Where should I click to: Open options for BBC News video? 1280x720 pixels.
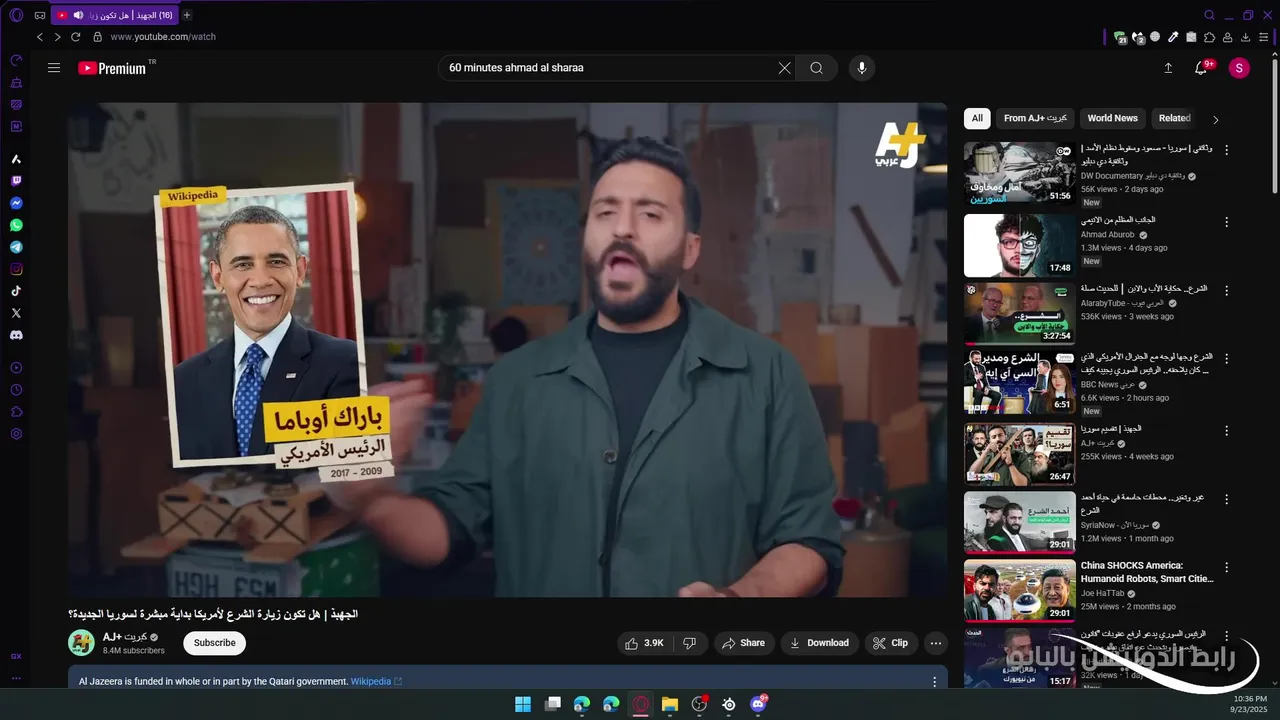pos(1227,358)
